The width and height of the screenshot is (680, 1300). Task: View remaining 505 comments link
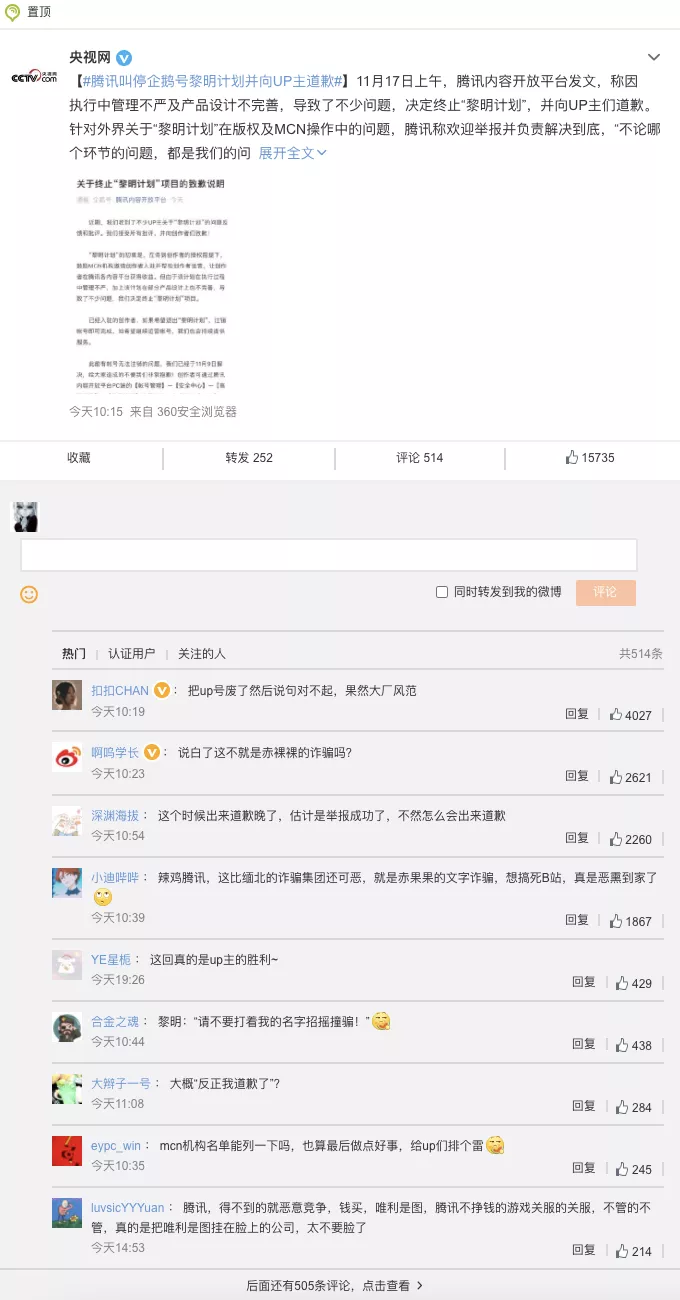335,1285
